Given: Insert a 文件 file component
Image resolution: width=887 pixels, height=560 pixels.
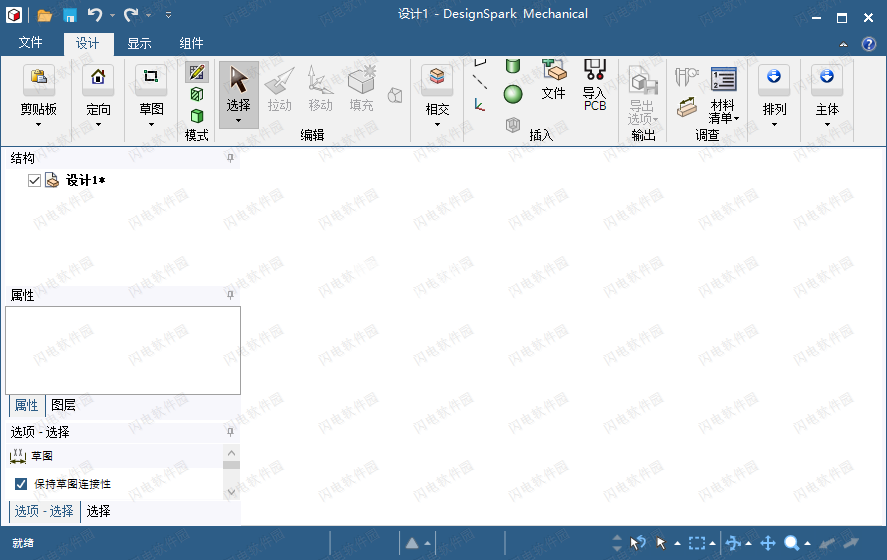Looking at the screenshot, I should 554,80.
